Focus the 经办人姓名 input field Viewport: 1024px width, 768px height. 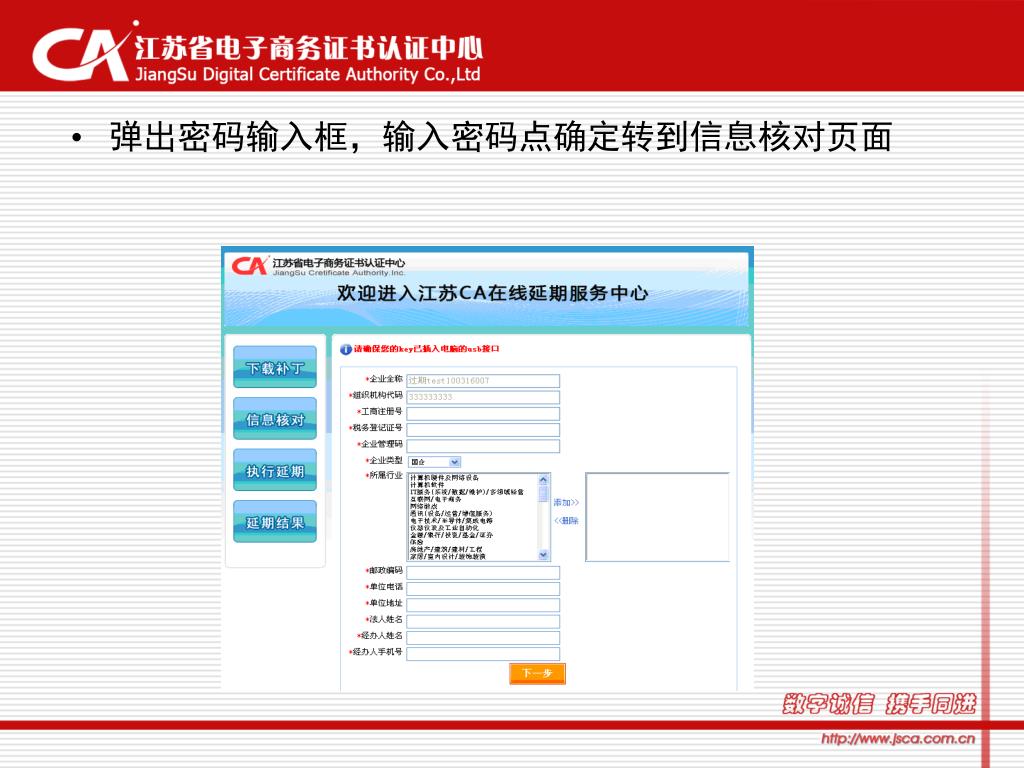click(483, 637)
